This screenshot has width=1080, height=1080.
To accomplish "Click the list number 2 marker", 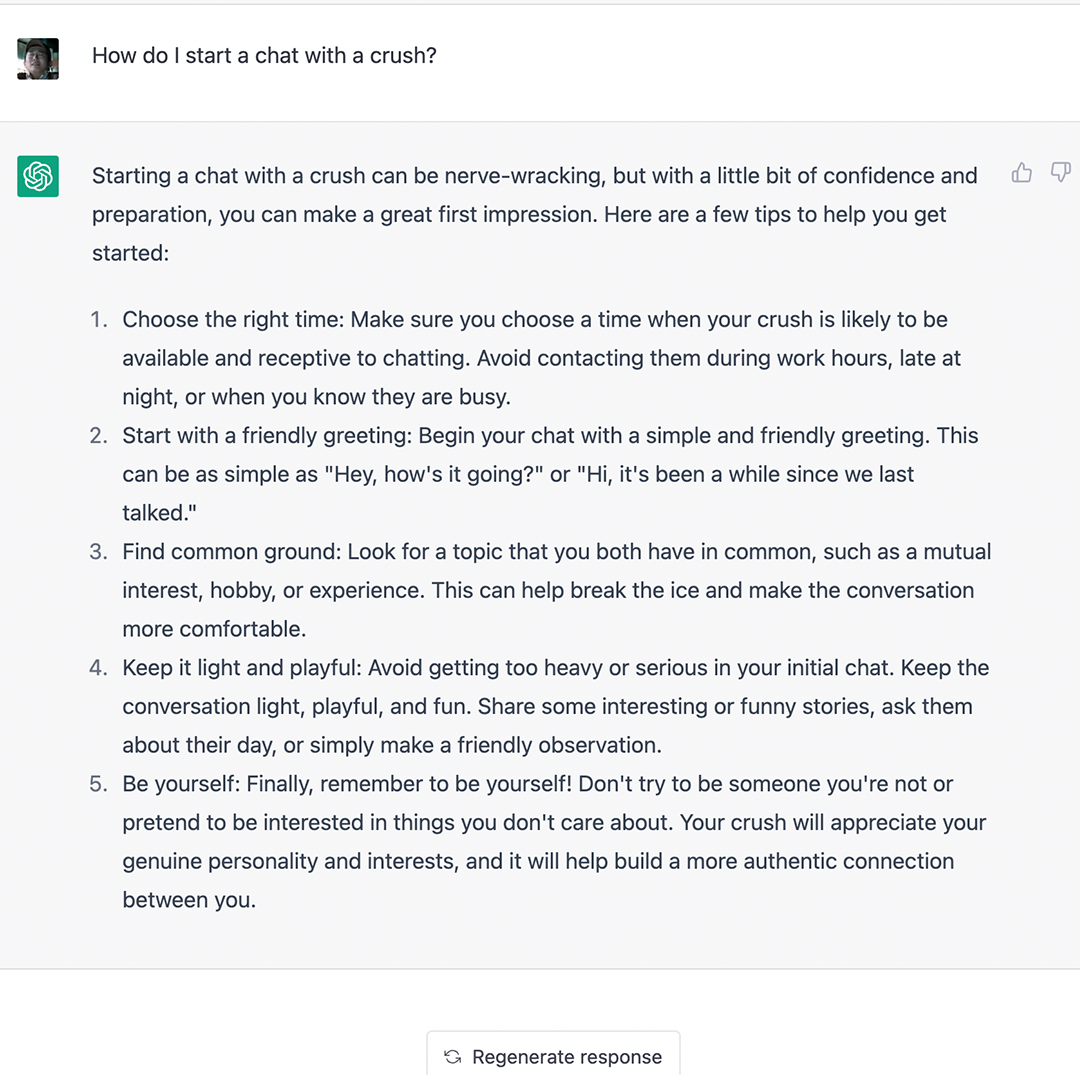I will [x=98, y=436].
